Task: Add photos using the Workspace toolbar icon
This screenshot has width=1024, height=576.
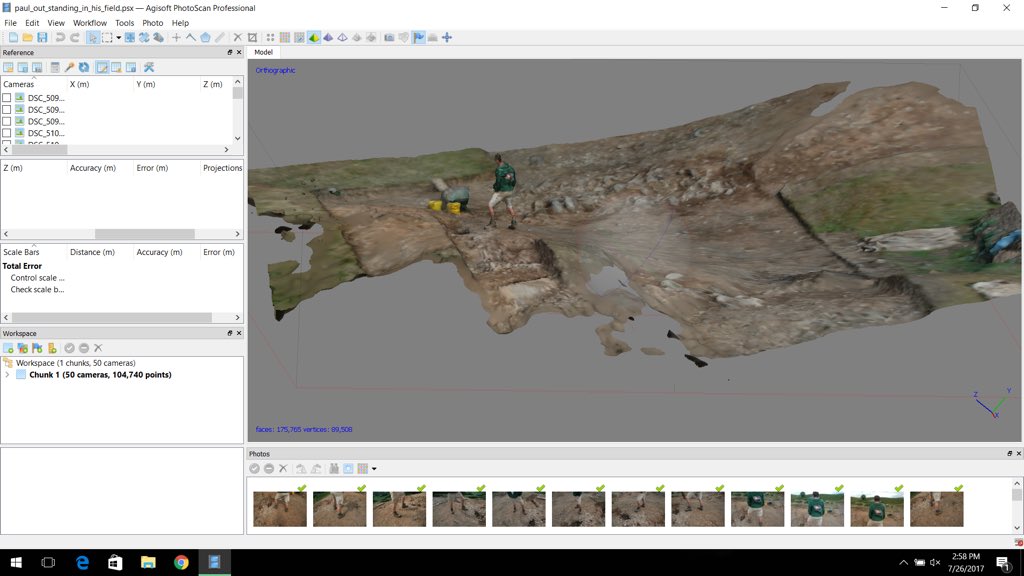Action: pyautogui.click(x=23, y=348)
